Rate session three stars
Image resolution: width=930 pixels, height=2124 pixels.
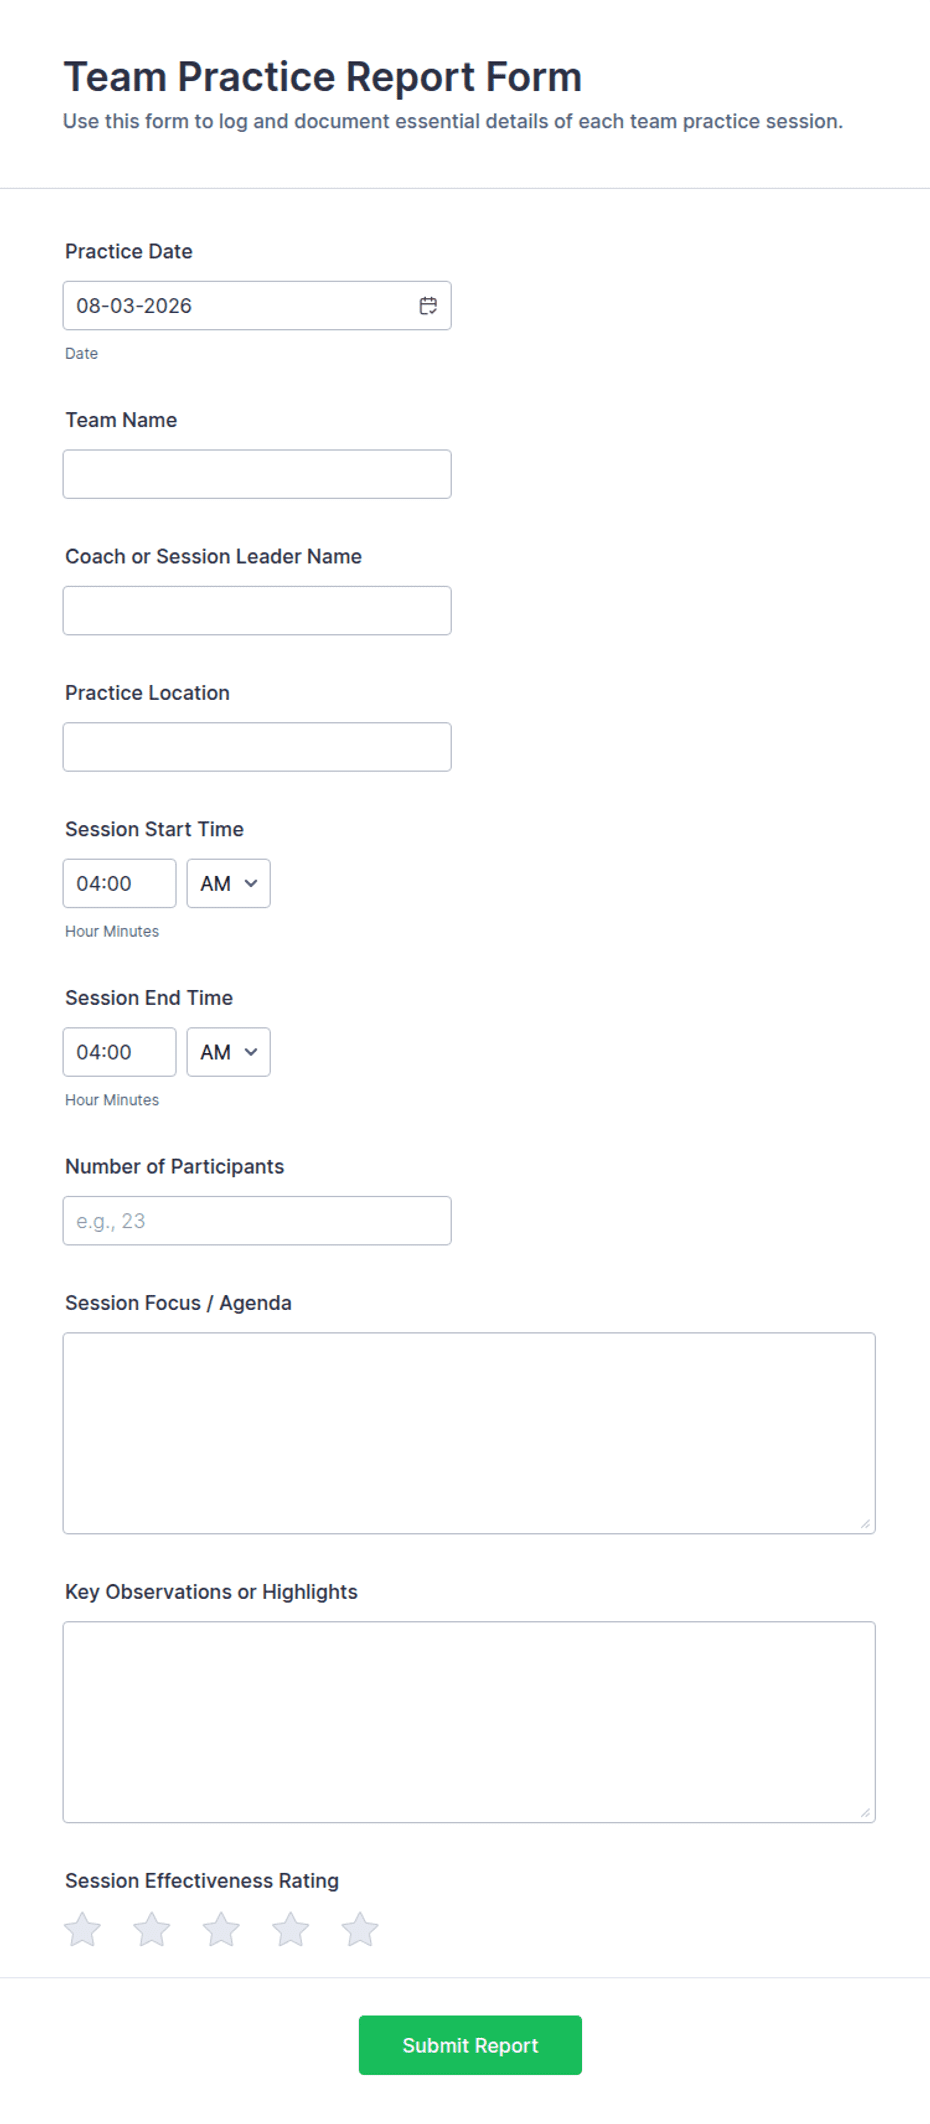(x=221, y=1929)
